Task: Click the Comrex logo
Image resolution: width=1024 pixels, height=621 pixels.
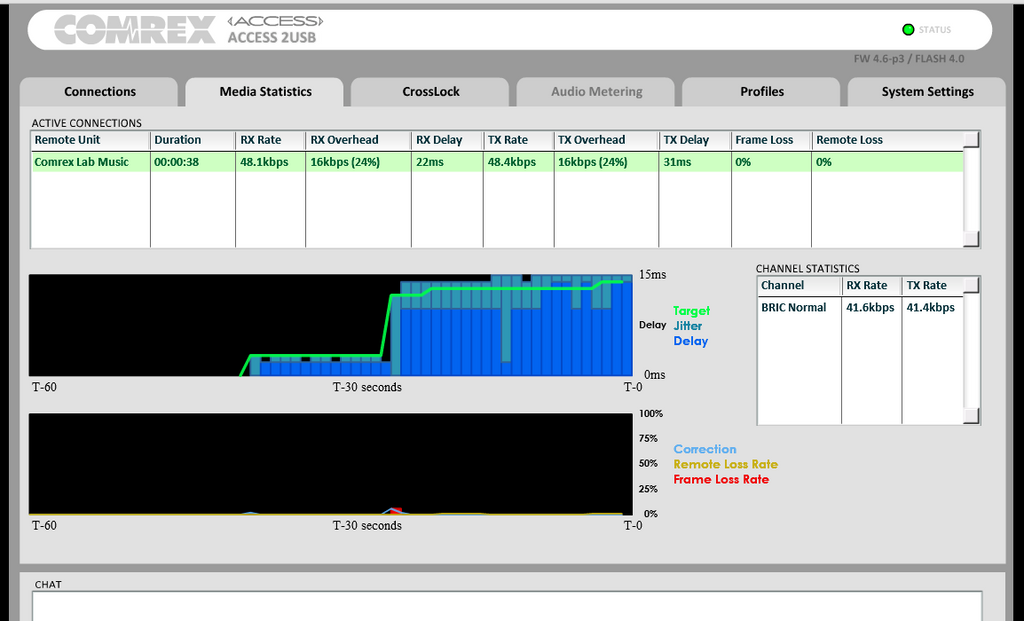Action: (135, 30)
